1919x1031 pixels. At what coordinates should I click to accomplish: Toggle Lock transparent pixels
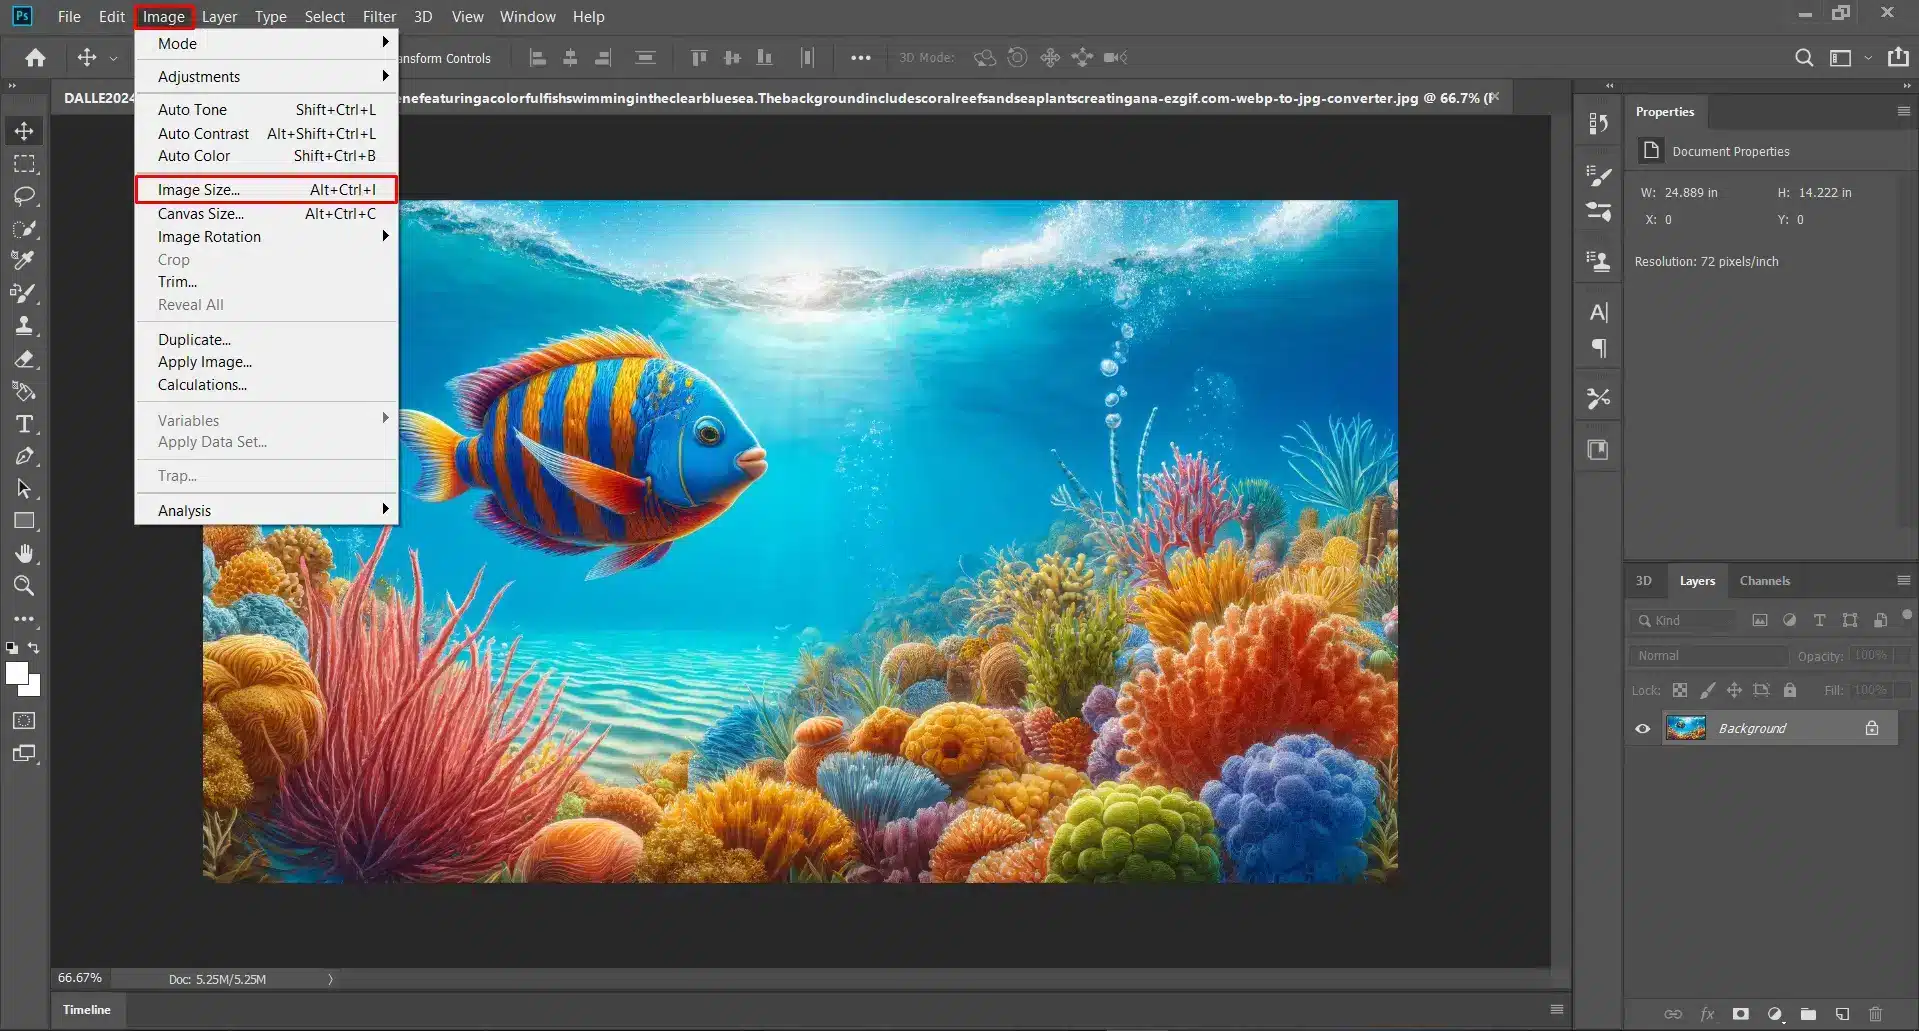pyautogui.click(x=1680, y=690)
